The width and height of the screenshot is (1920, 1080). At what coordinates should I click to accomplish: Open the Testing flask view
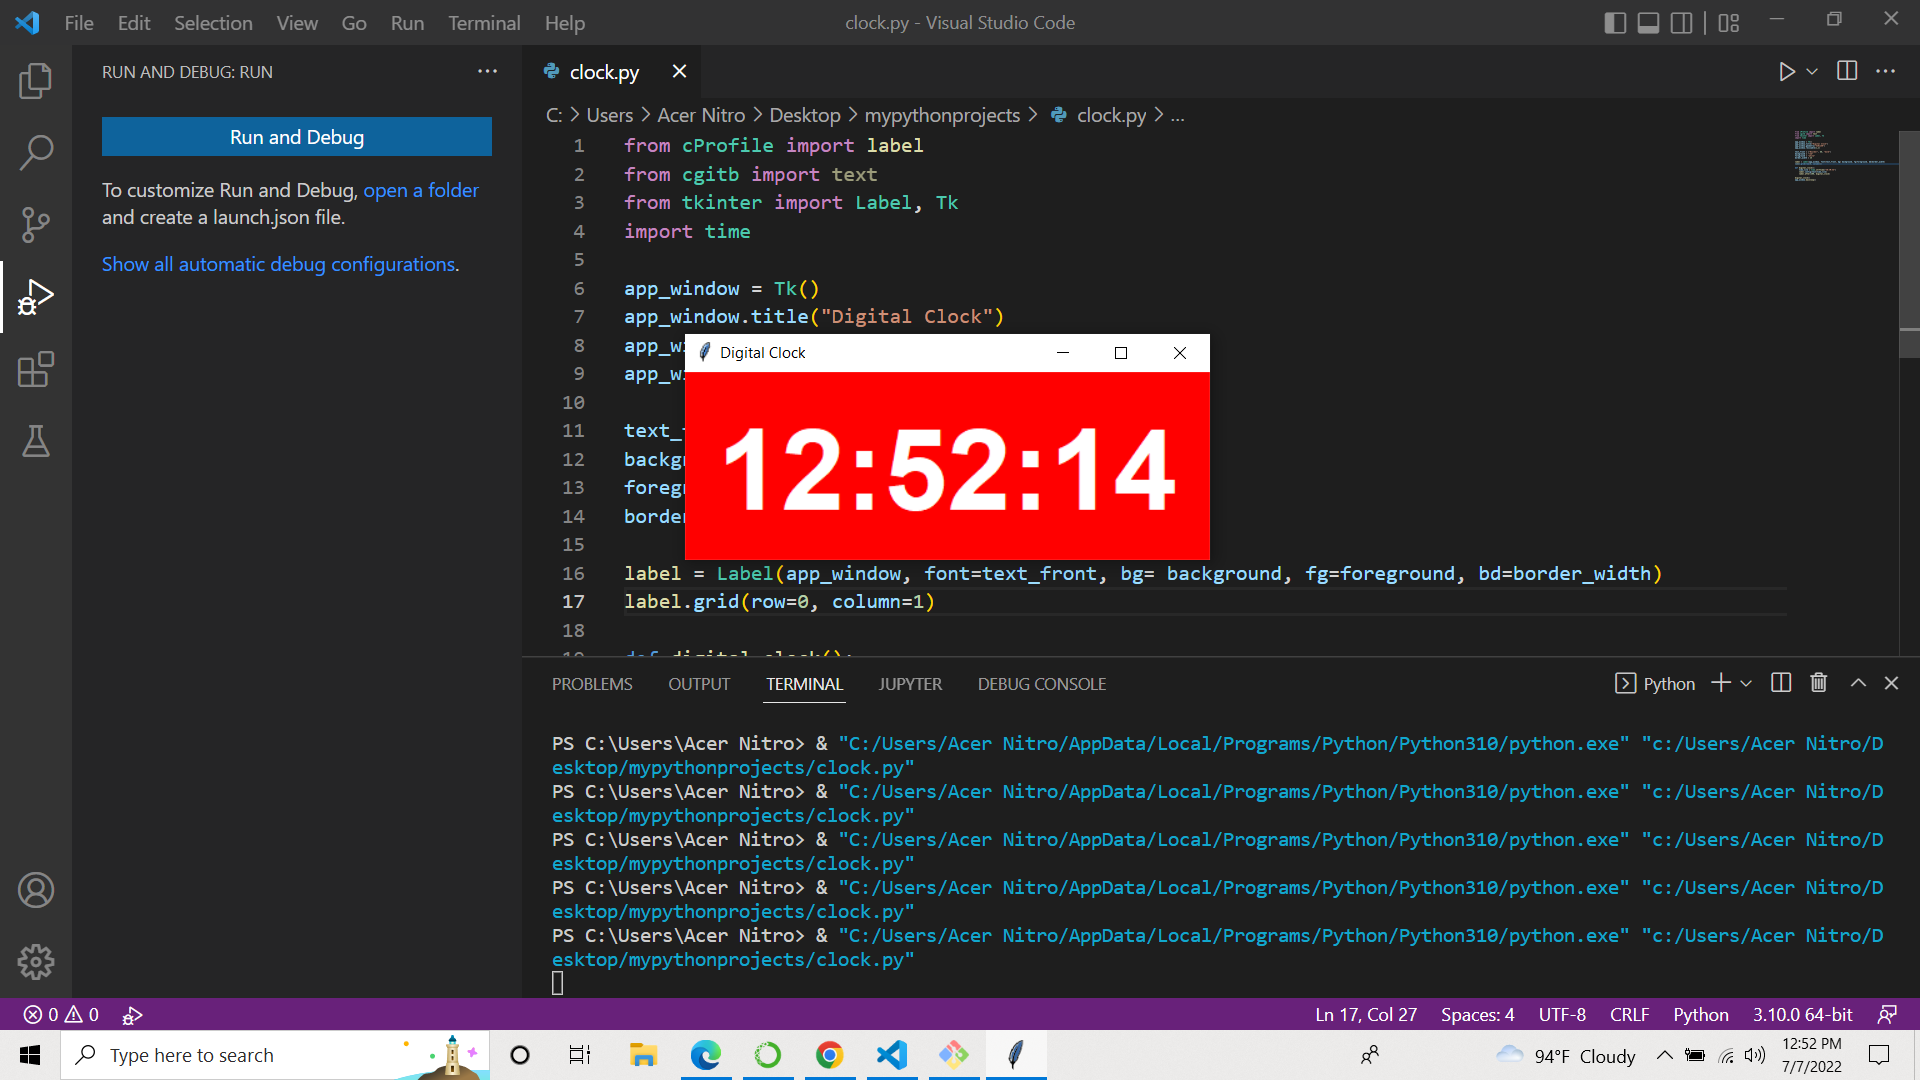click(36, 441)
